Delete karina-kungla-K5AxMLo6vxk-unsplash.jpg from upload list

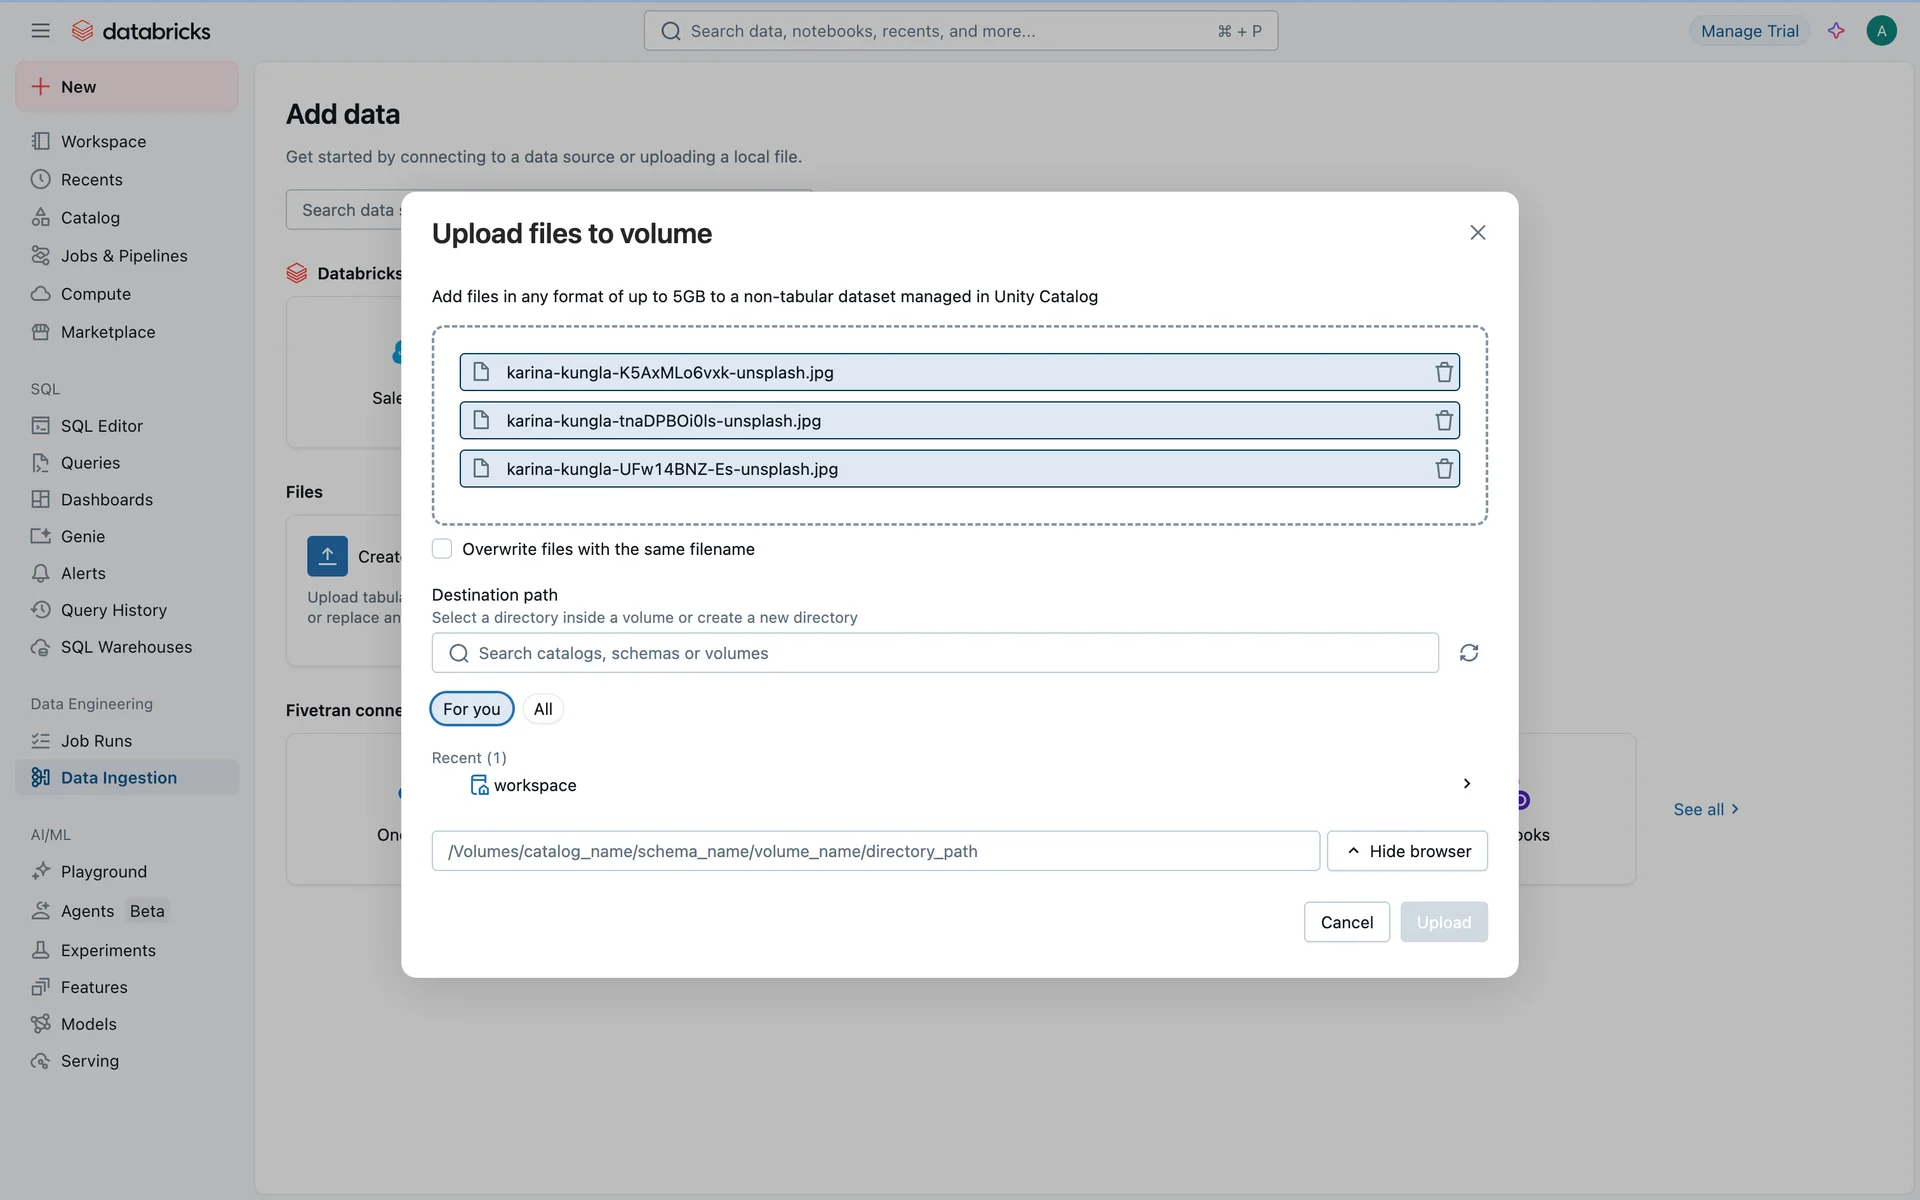point(1443,372)
